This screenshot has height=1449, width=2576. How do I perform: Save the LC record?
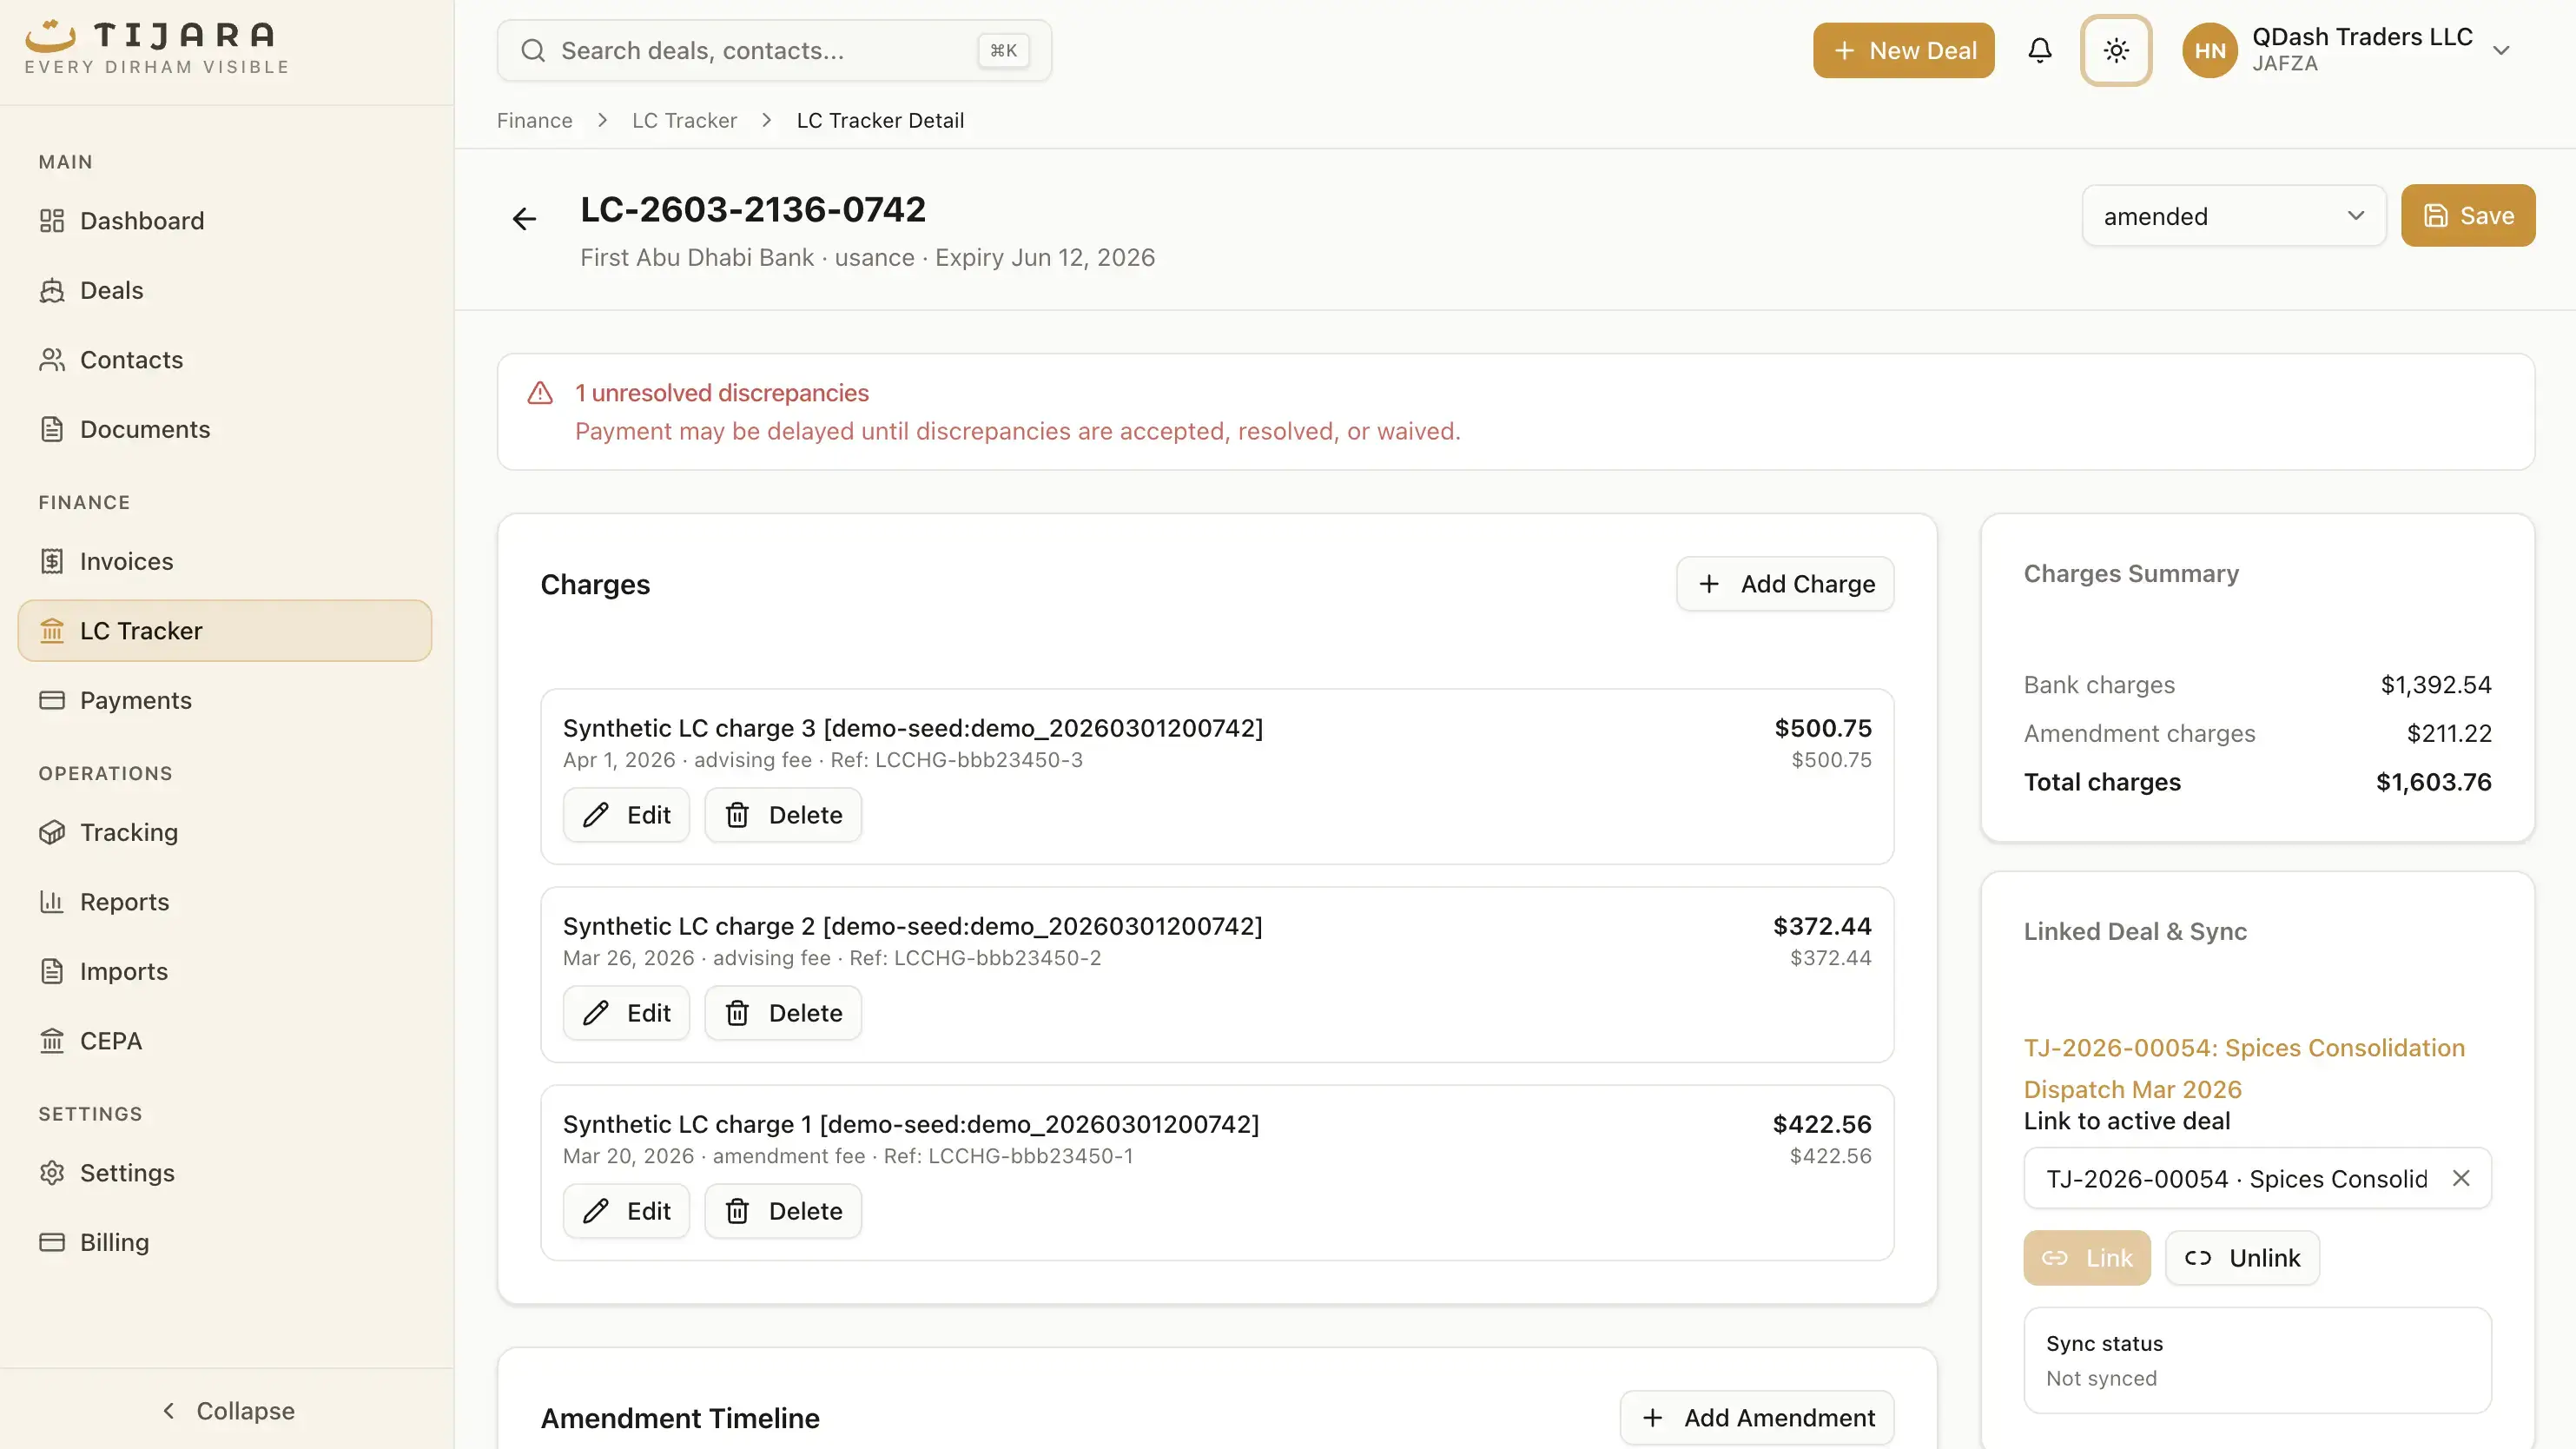2467,215
